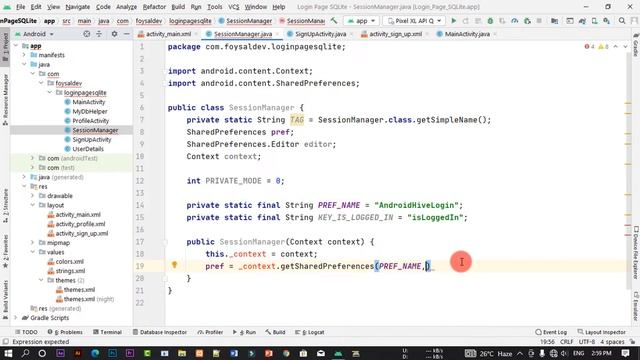Start debugging with the bug icon
The height and width of the screenshot is (360, 640).
pos(490,20)
